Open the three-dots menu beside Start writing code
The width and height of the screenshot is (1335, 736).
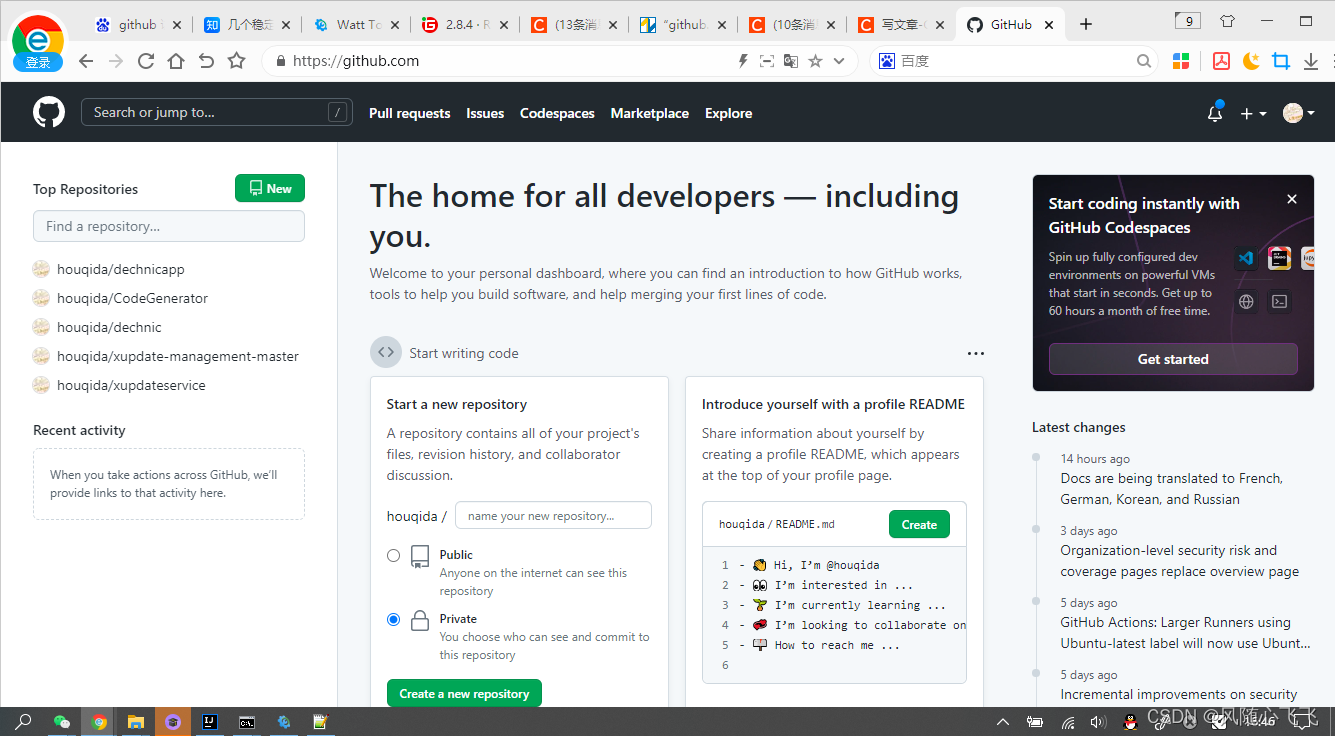click(x=976, y=353)
